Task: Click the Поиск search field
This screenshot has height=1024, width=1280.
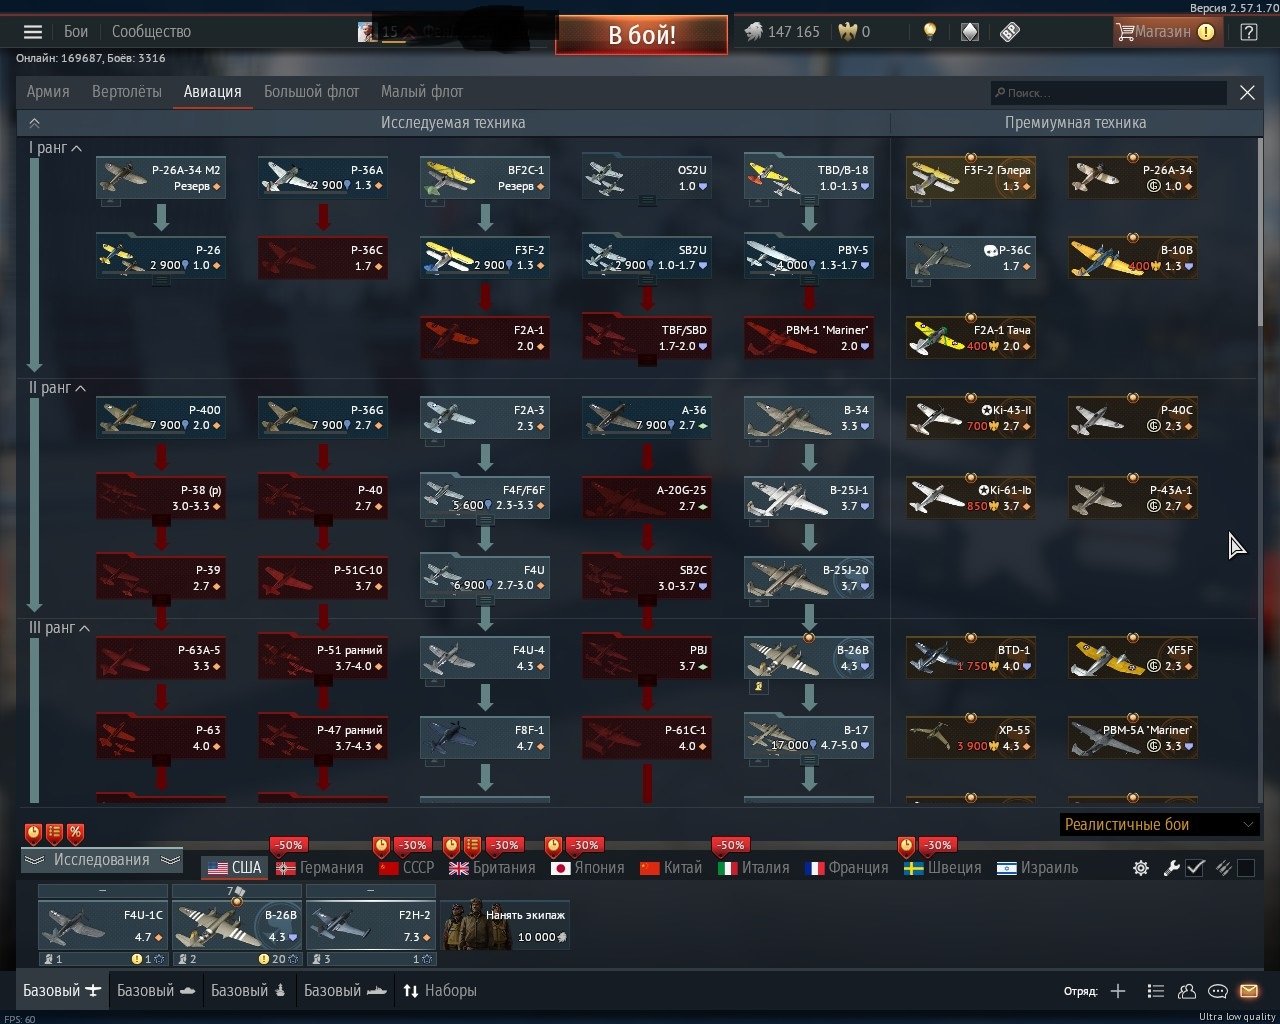Action: [x=1108, y=93]
